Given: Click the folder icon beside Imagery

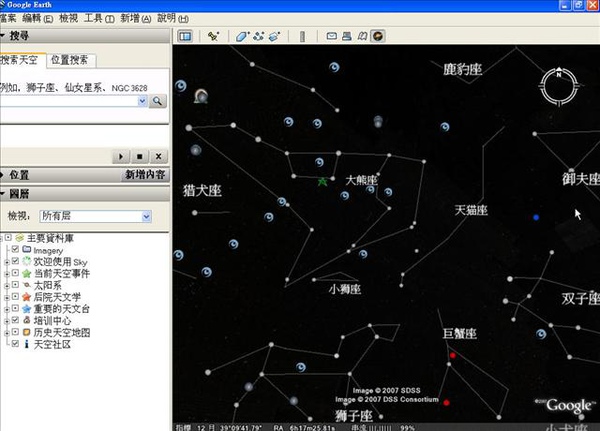Looking at the screenshot, I should pyautogui.click(x=26, y=250).
